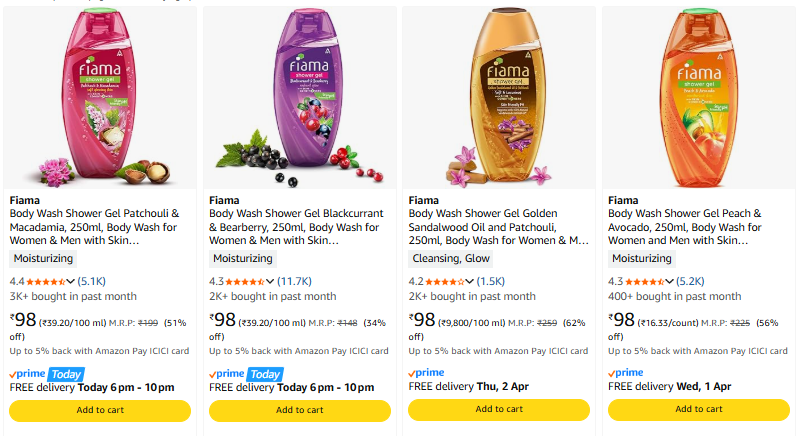The height and width of the screenshot is (436, 800).
Task: Add Blackcurrant & Bearberry gel to cart
Action: [x=299, y=410]
